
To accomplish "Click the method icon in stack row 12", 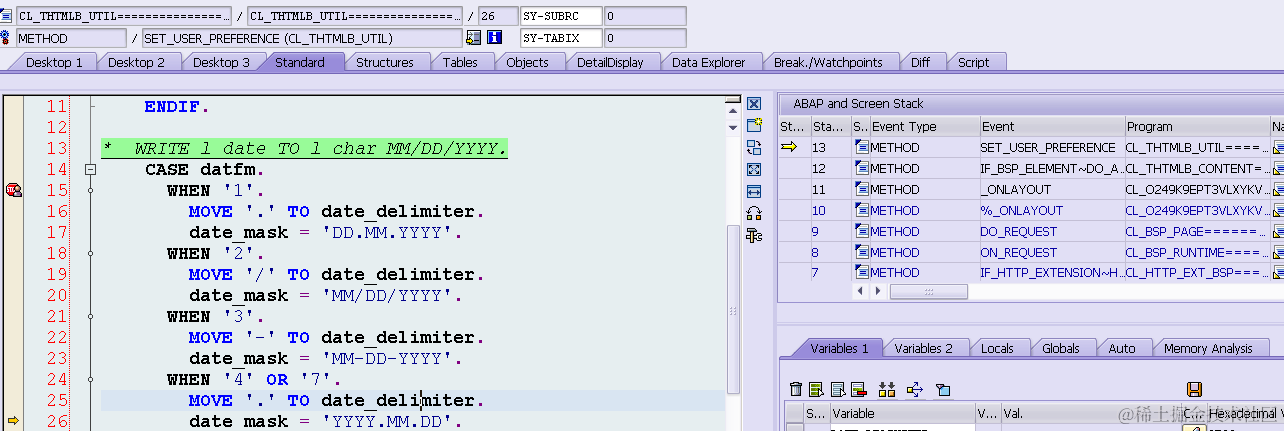I will coord(861,168).
